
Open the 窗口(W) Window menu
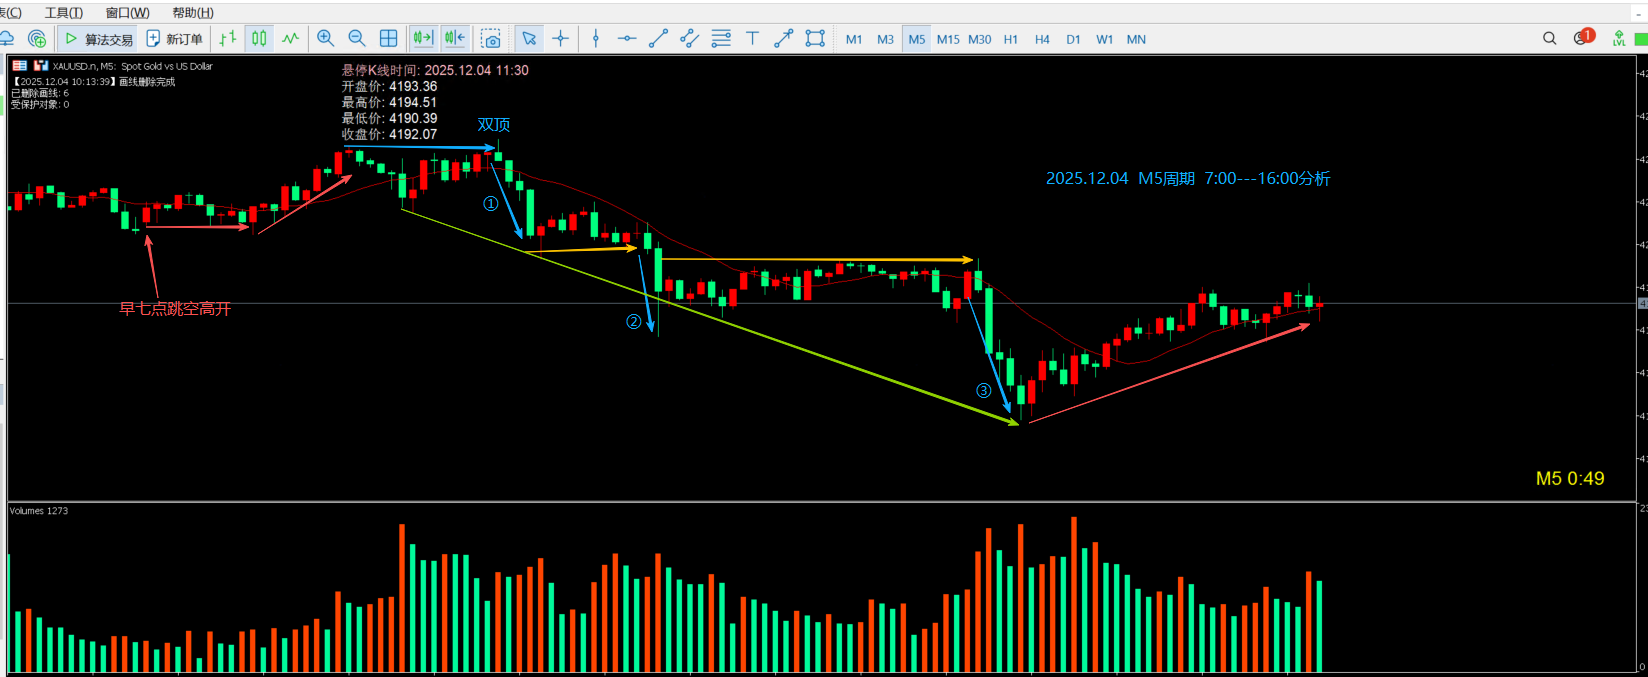coord(128,12)
